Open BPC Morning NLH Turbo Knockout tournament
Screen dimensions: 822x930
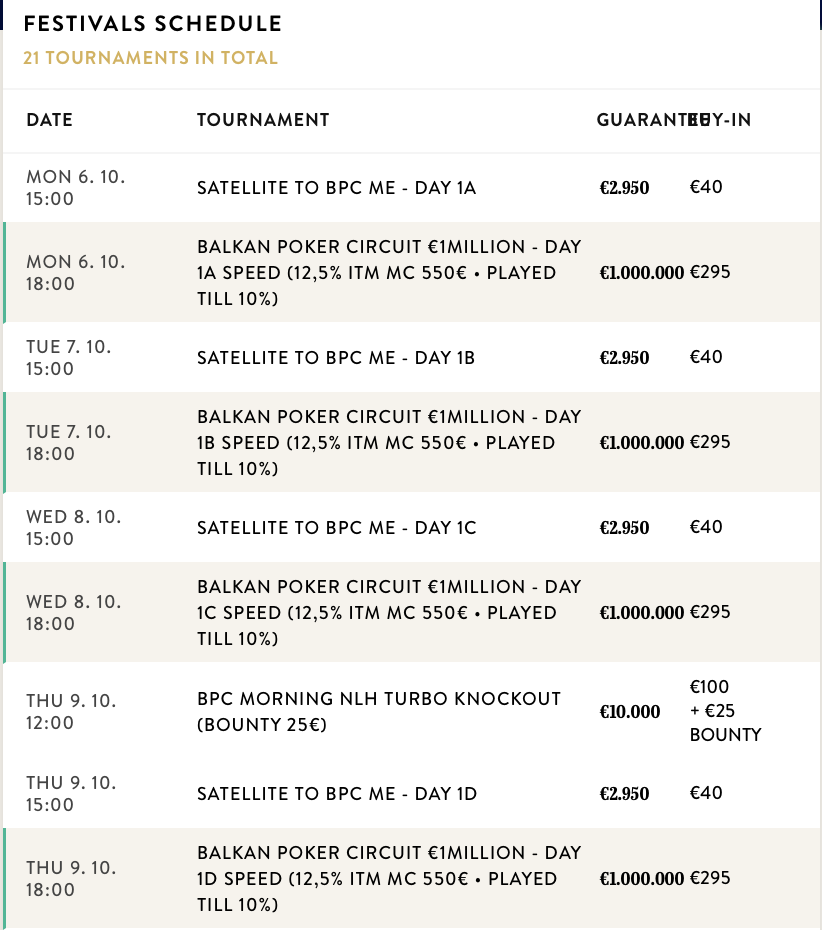click(379, 711)
